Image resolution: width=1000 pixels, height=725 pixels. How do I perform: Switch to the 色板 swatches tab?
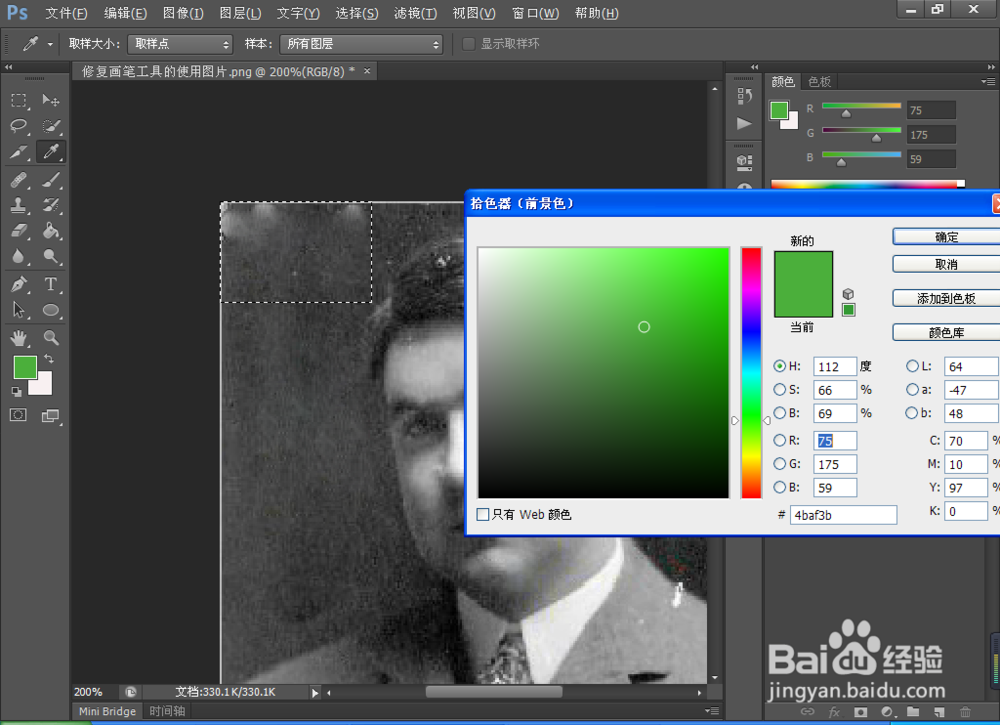click(820, 82)
